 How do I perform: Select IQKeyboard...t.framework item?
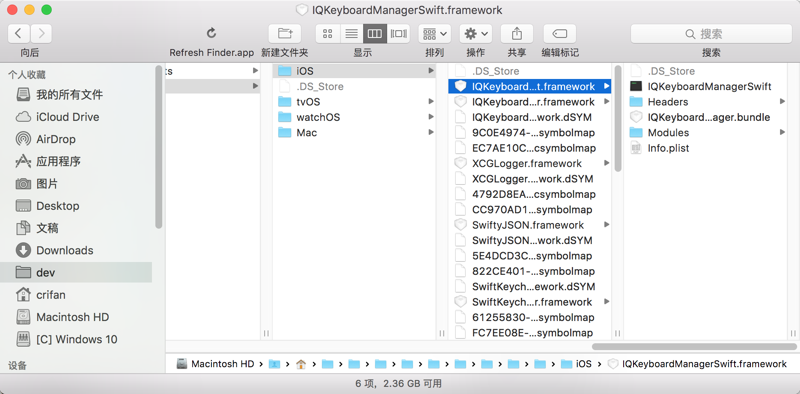(x=530, y=86)
